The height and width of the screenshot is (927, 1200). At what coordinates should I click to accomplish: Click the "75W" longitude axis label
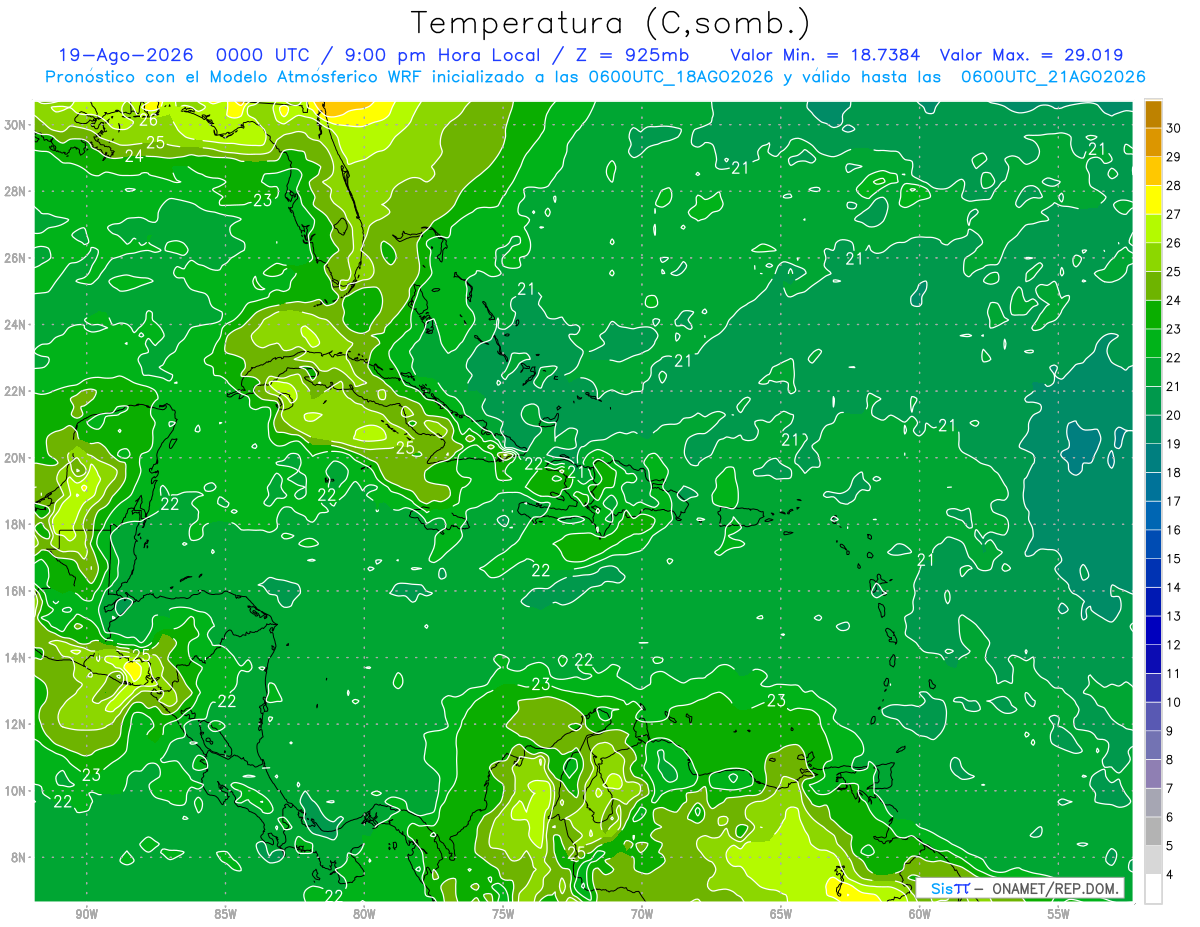[x=503, y=914]
